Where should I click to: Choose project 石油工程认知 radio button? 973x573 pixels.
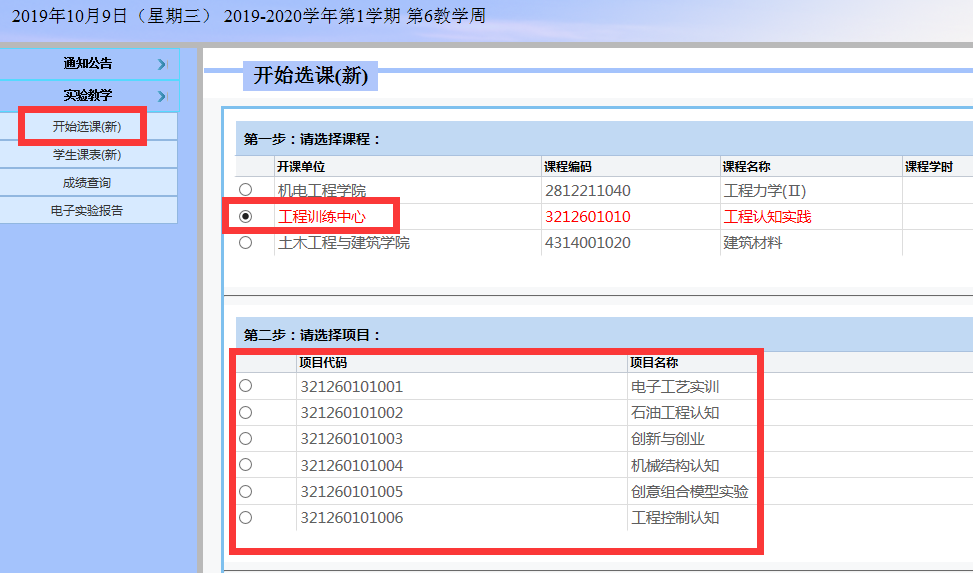tap(245, 412)
